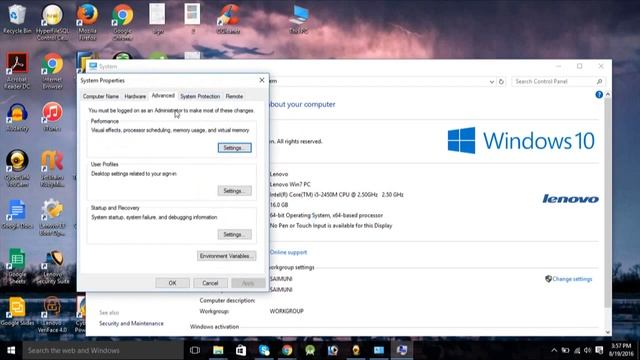The image size is (640, 360).
Task: Switch to the Computer Name tab
Action: (x=101, y=96)
